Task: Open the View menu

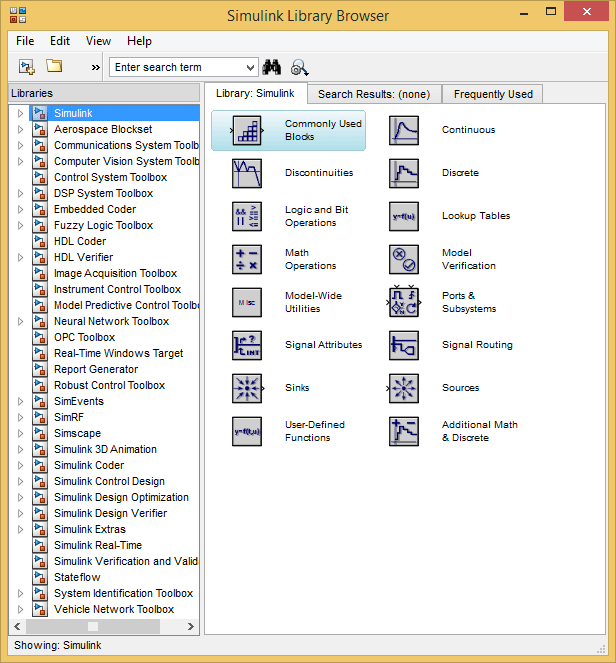Action: point(98,41)
